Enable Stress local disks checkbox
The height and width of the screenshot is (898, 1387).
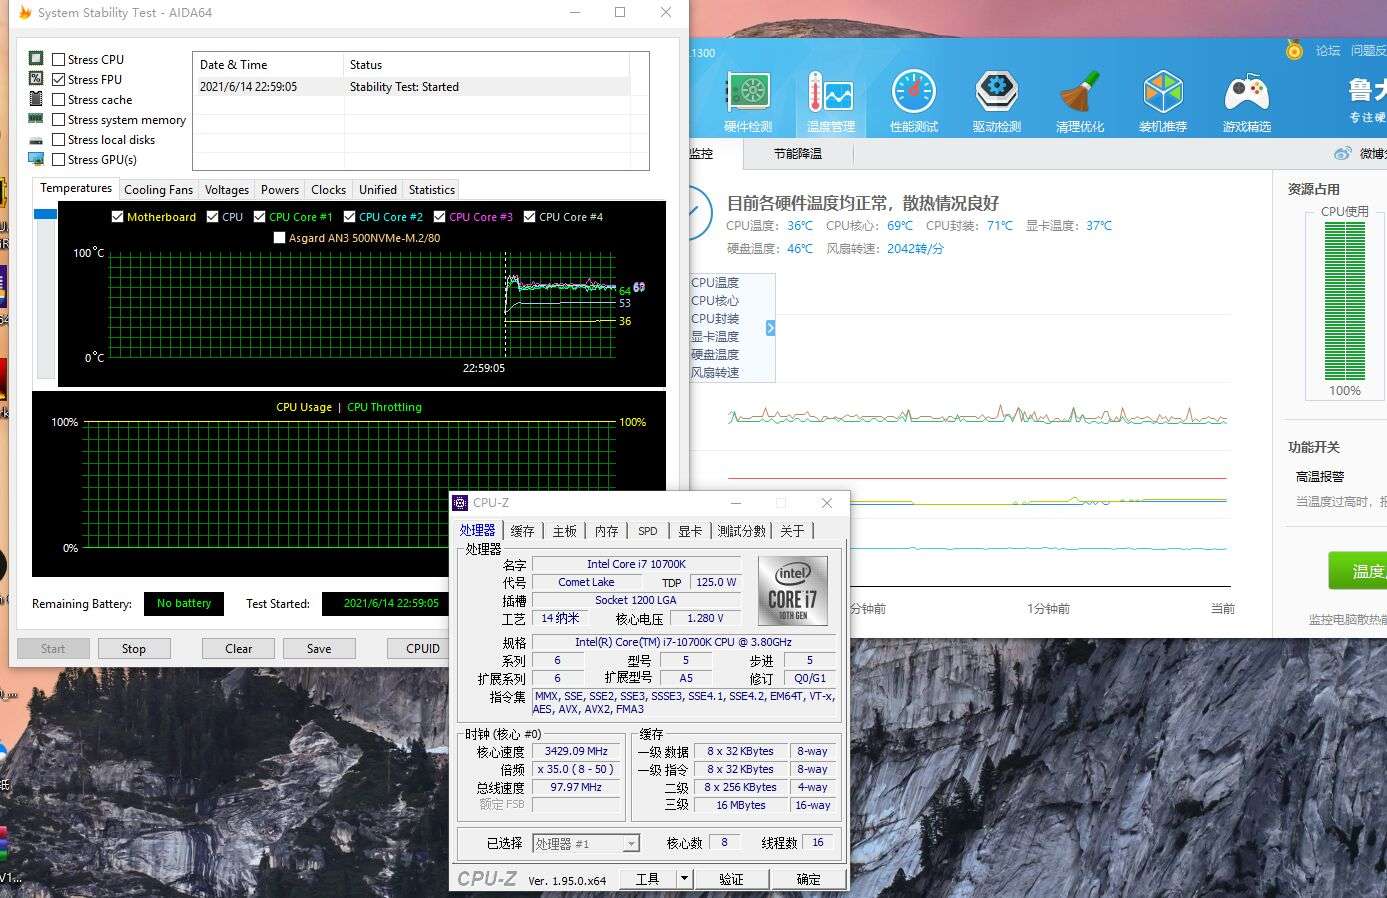[x=59, y=139]
